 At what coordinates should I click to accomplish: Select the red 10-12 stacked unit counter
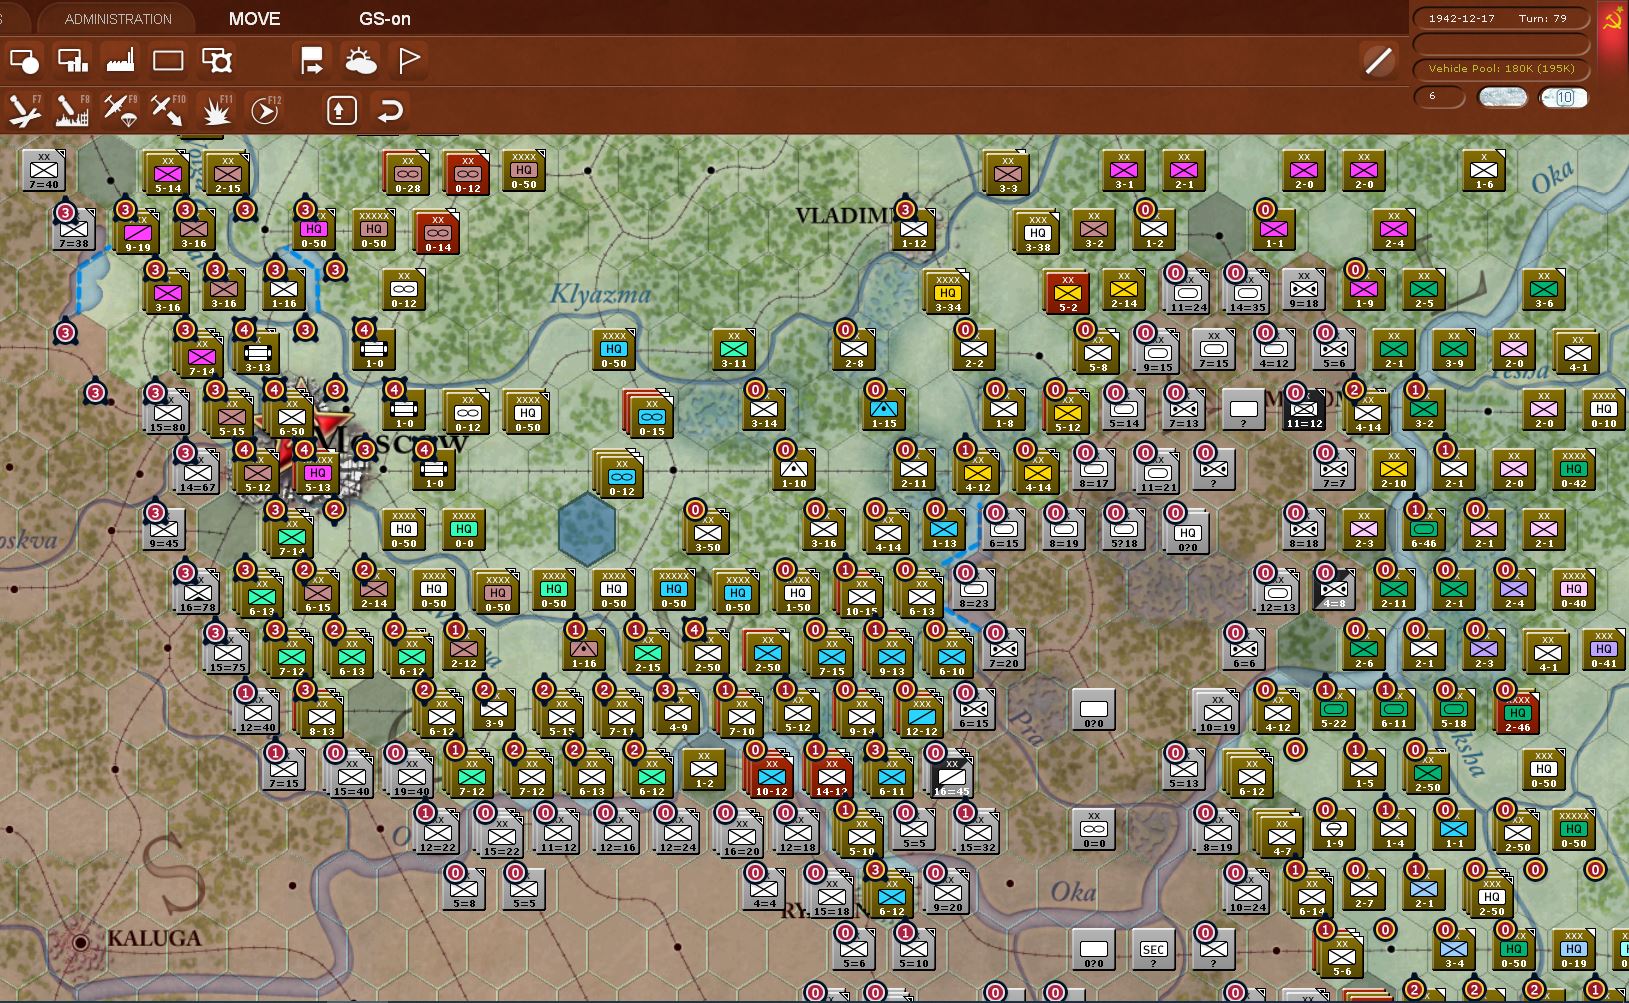(771, 777)
